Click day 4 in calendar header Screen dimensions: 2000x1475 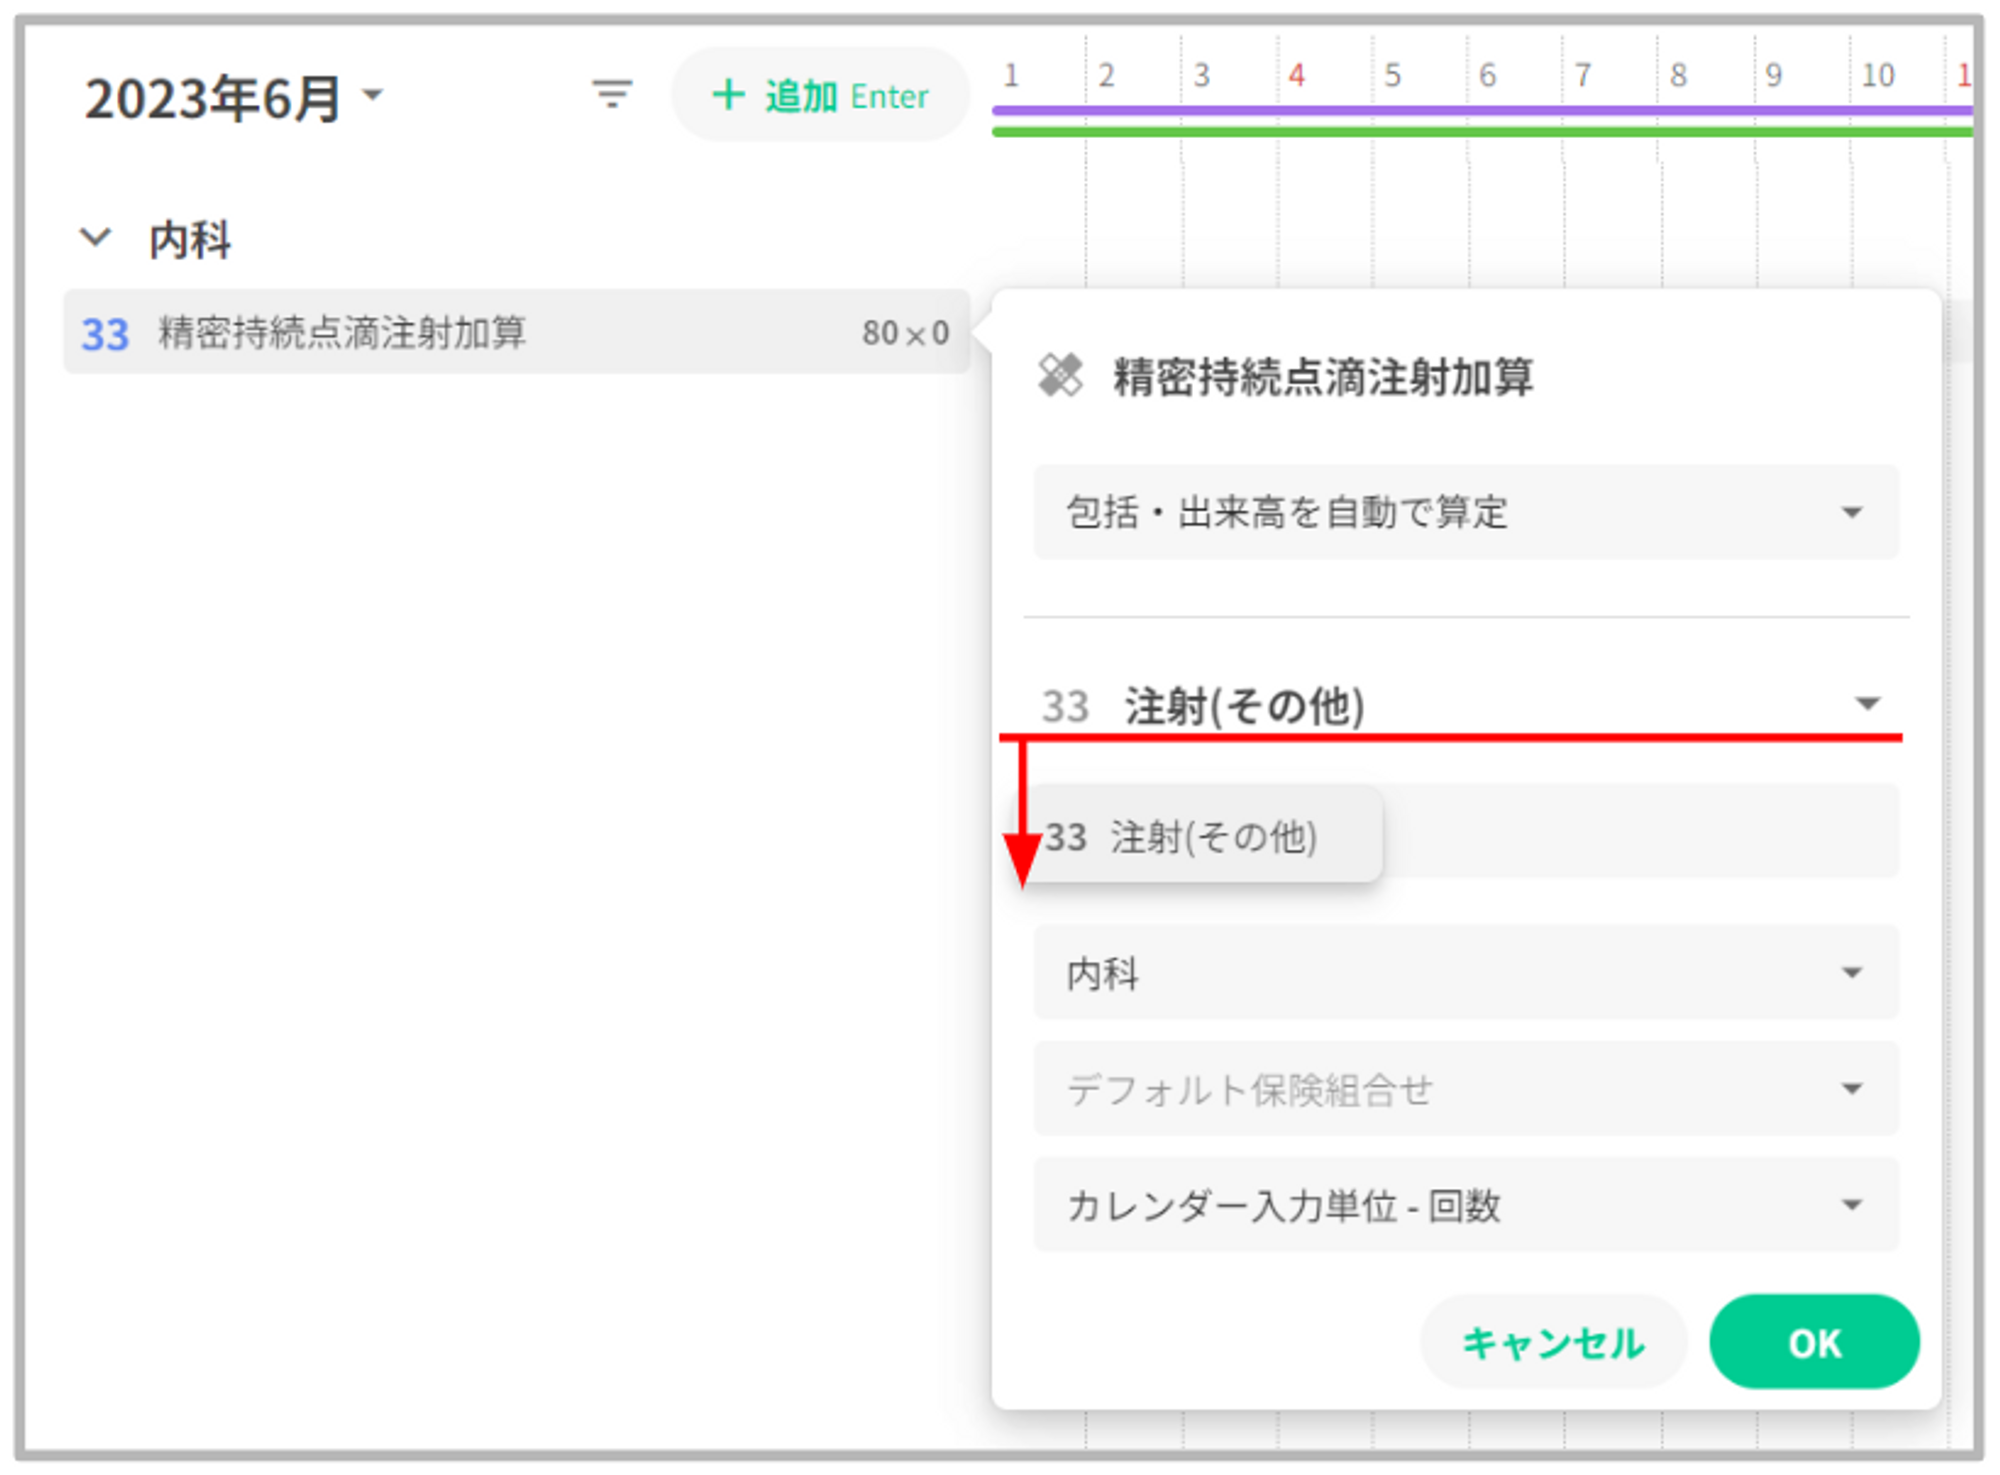1296,75
